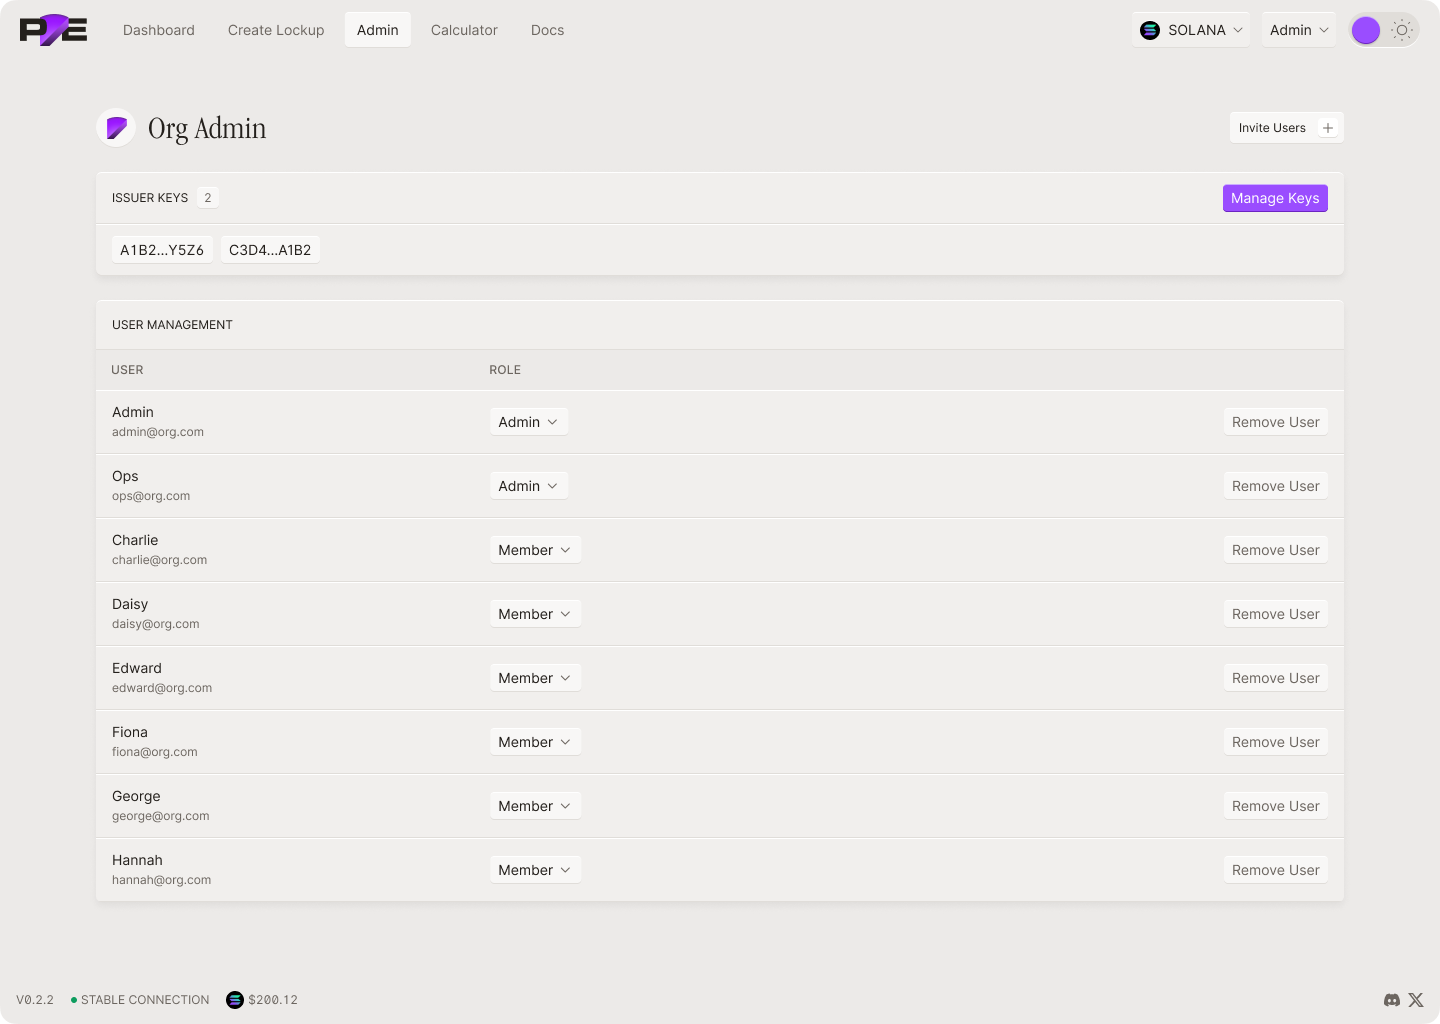The image size is (1440, 1024).
Task: Click the Org Admin avatar icon
Action: coord(116,128)
